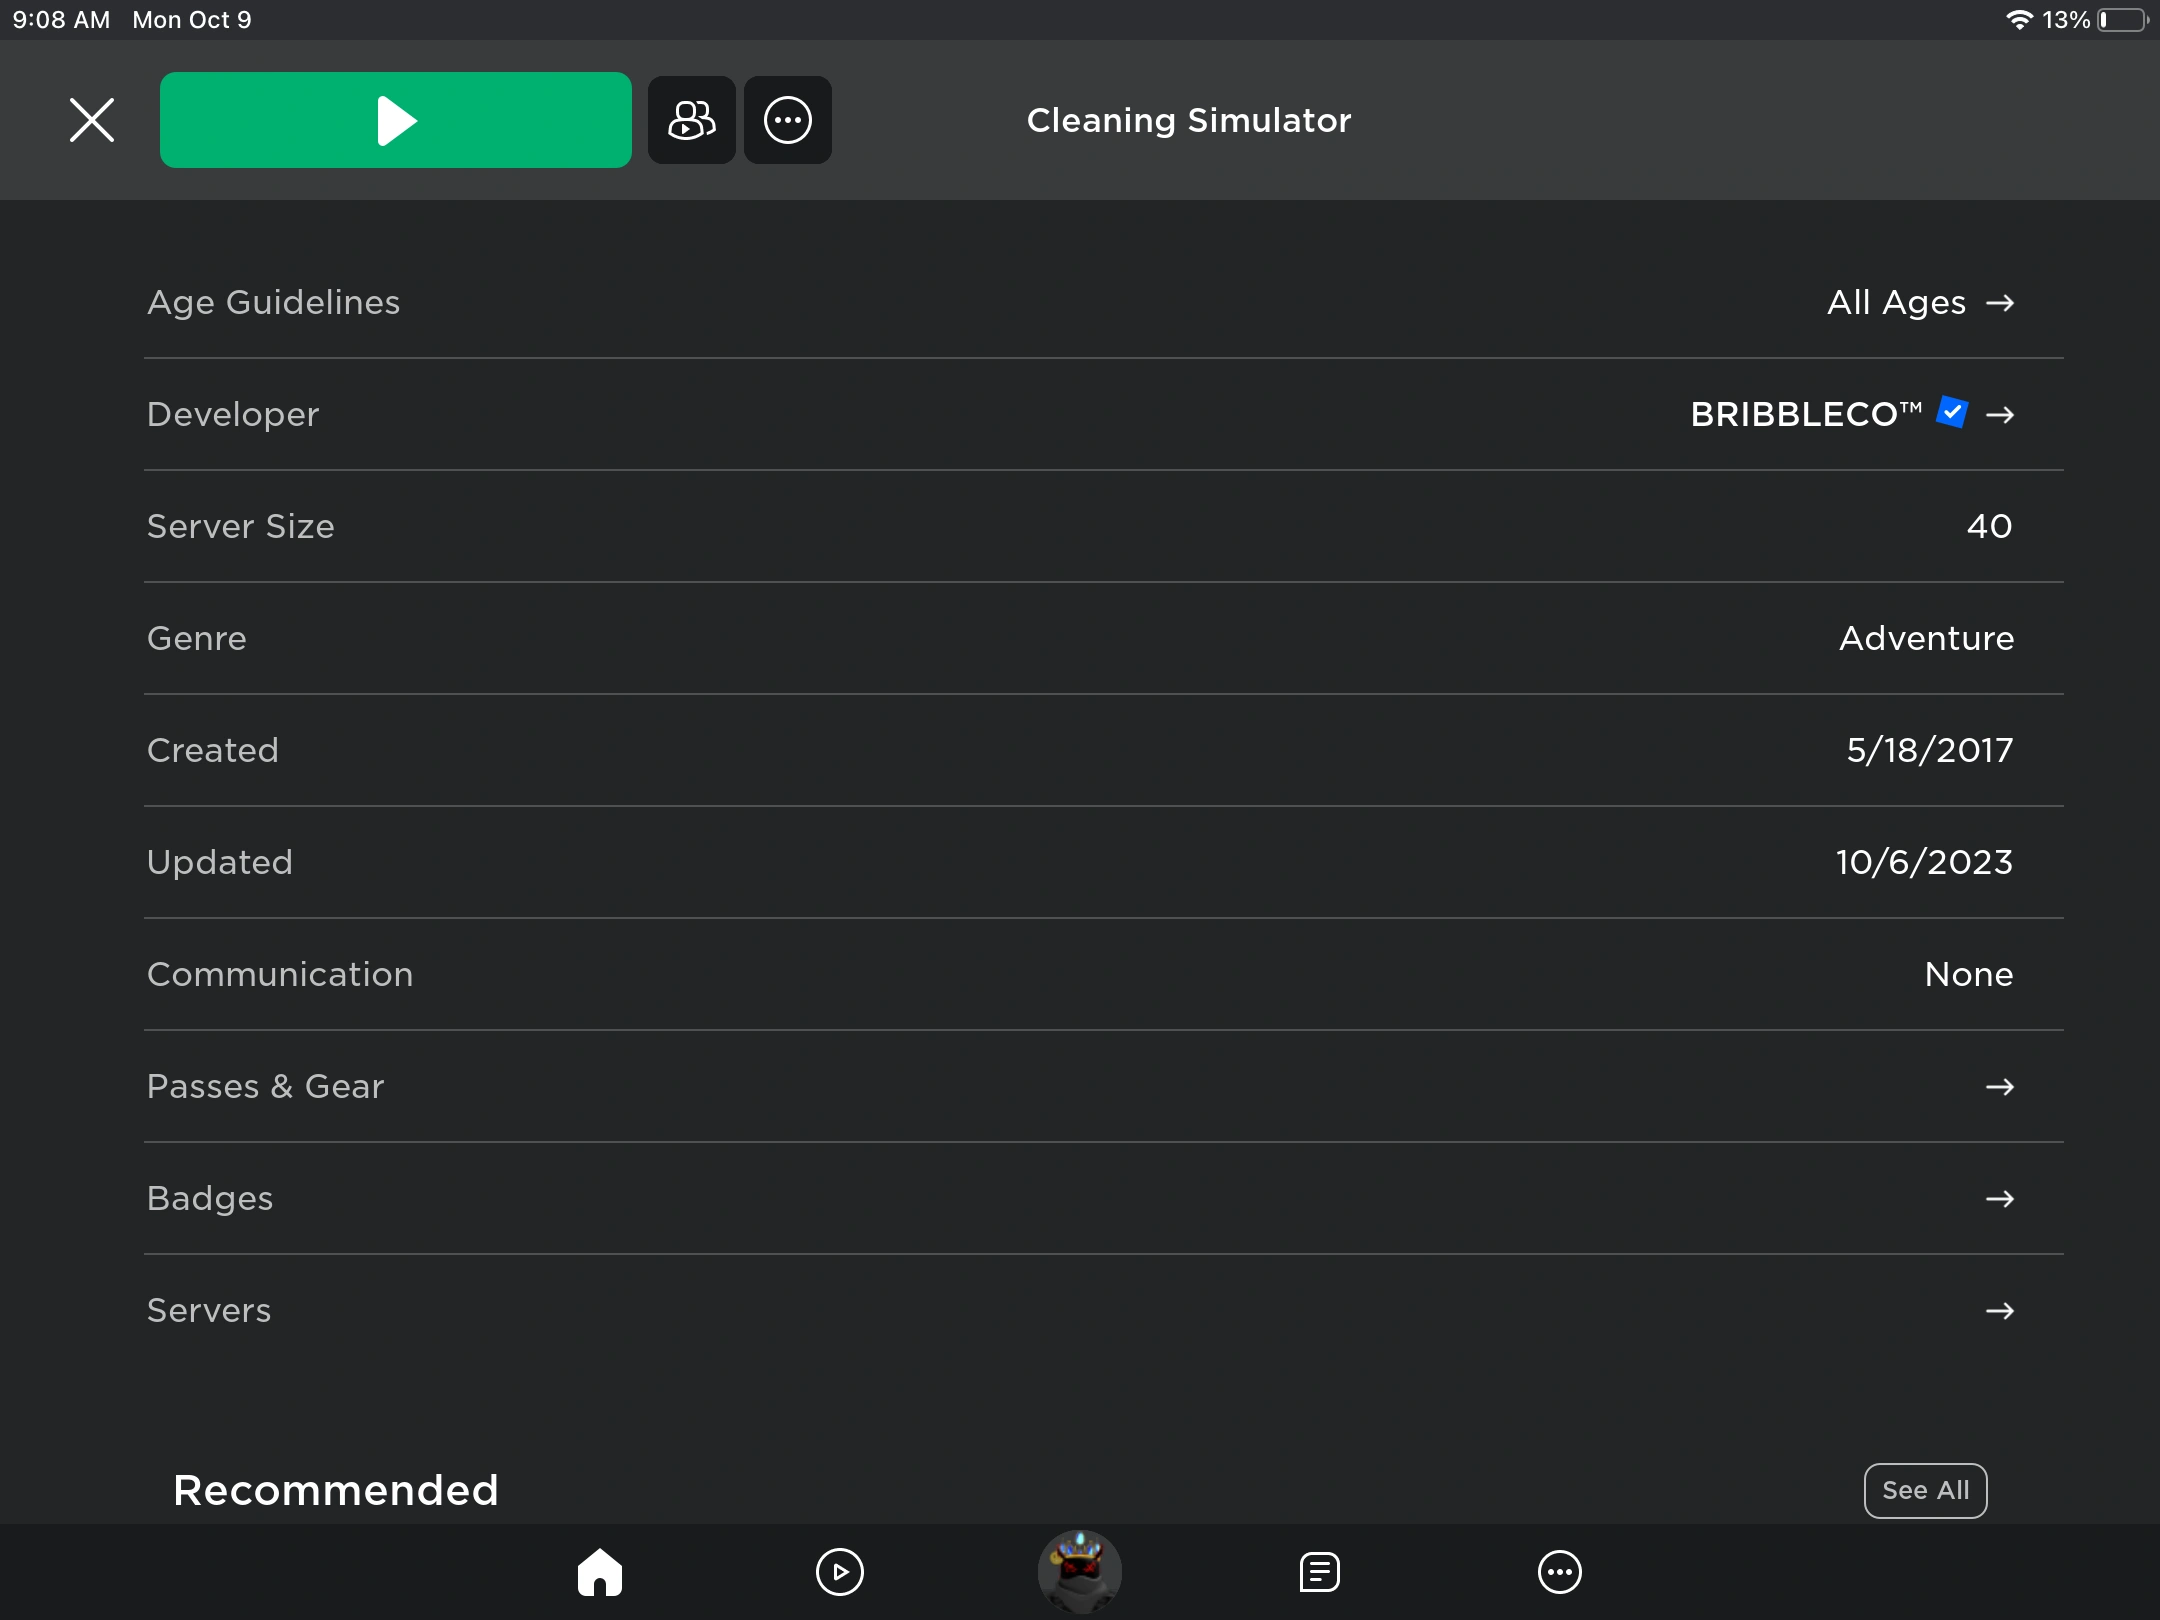Screen dimensions: 2160x1620
Task: Click the verified badge next to BRIBBLECO
Action: click(x=1951, y=412)
